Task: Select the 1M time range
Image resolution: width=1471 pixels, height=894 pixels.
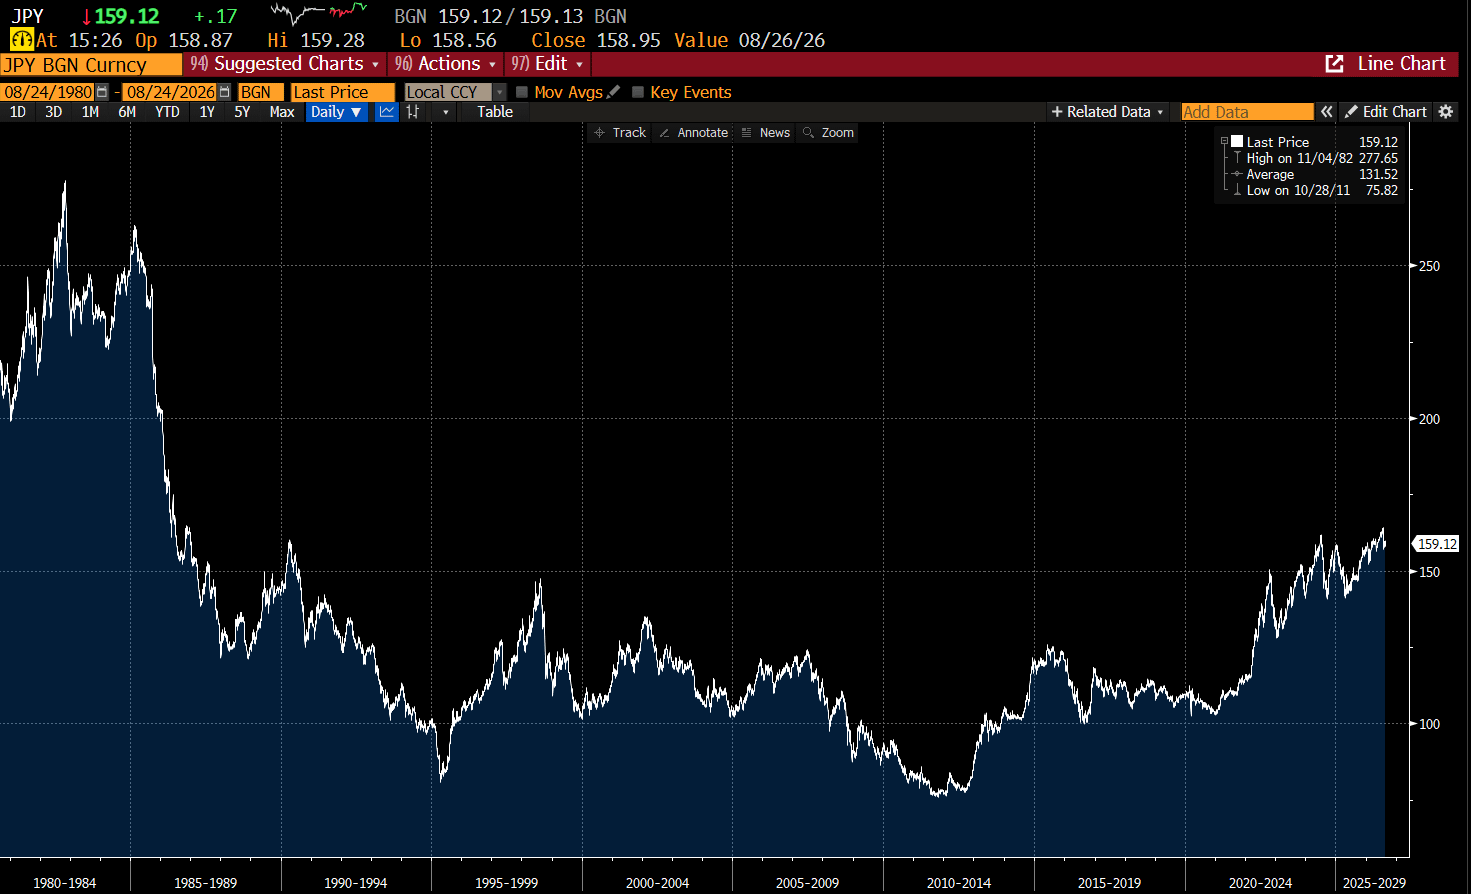Action: click(x=90, y=112)
